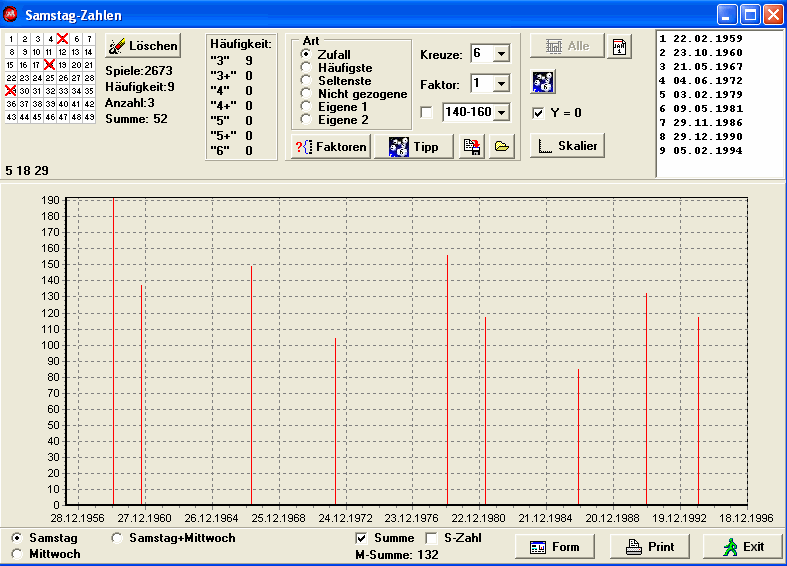Expand the 140-160 range dropdown
This screenshot has height=566, width=787.
(501, 113)
